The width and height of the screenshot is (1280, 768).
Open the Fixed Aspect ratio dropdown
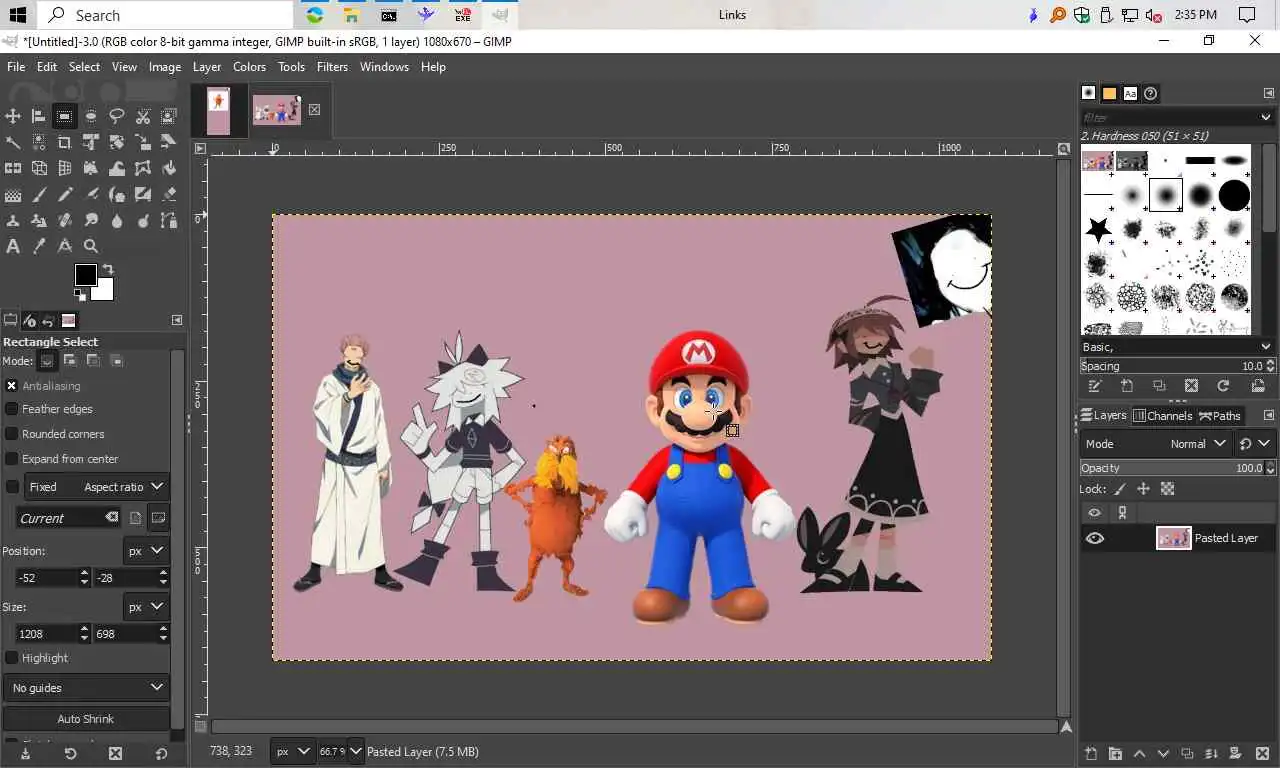point(98,487)
